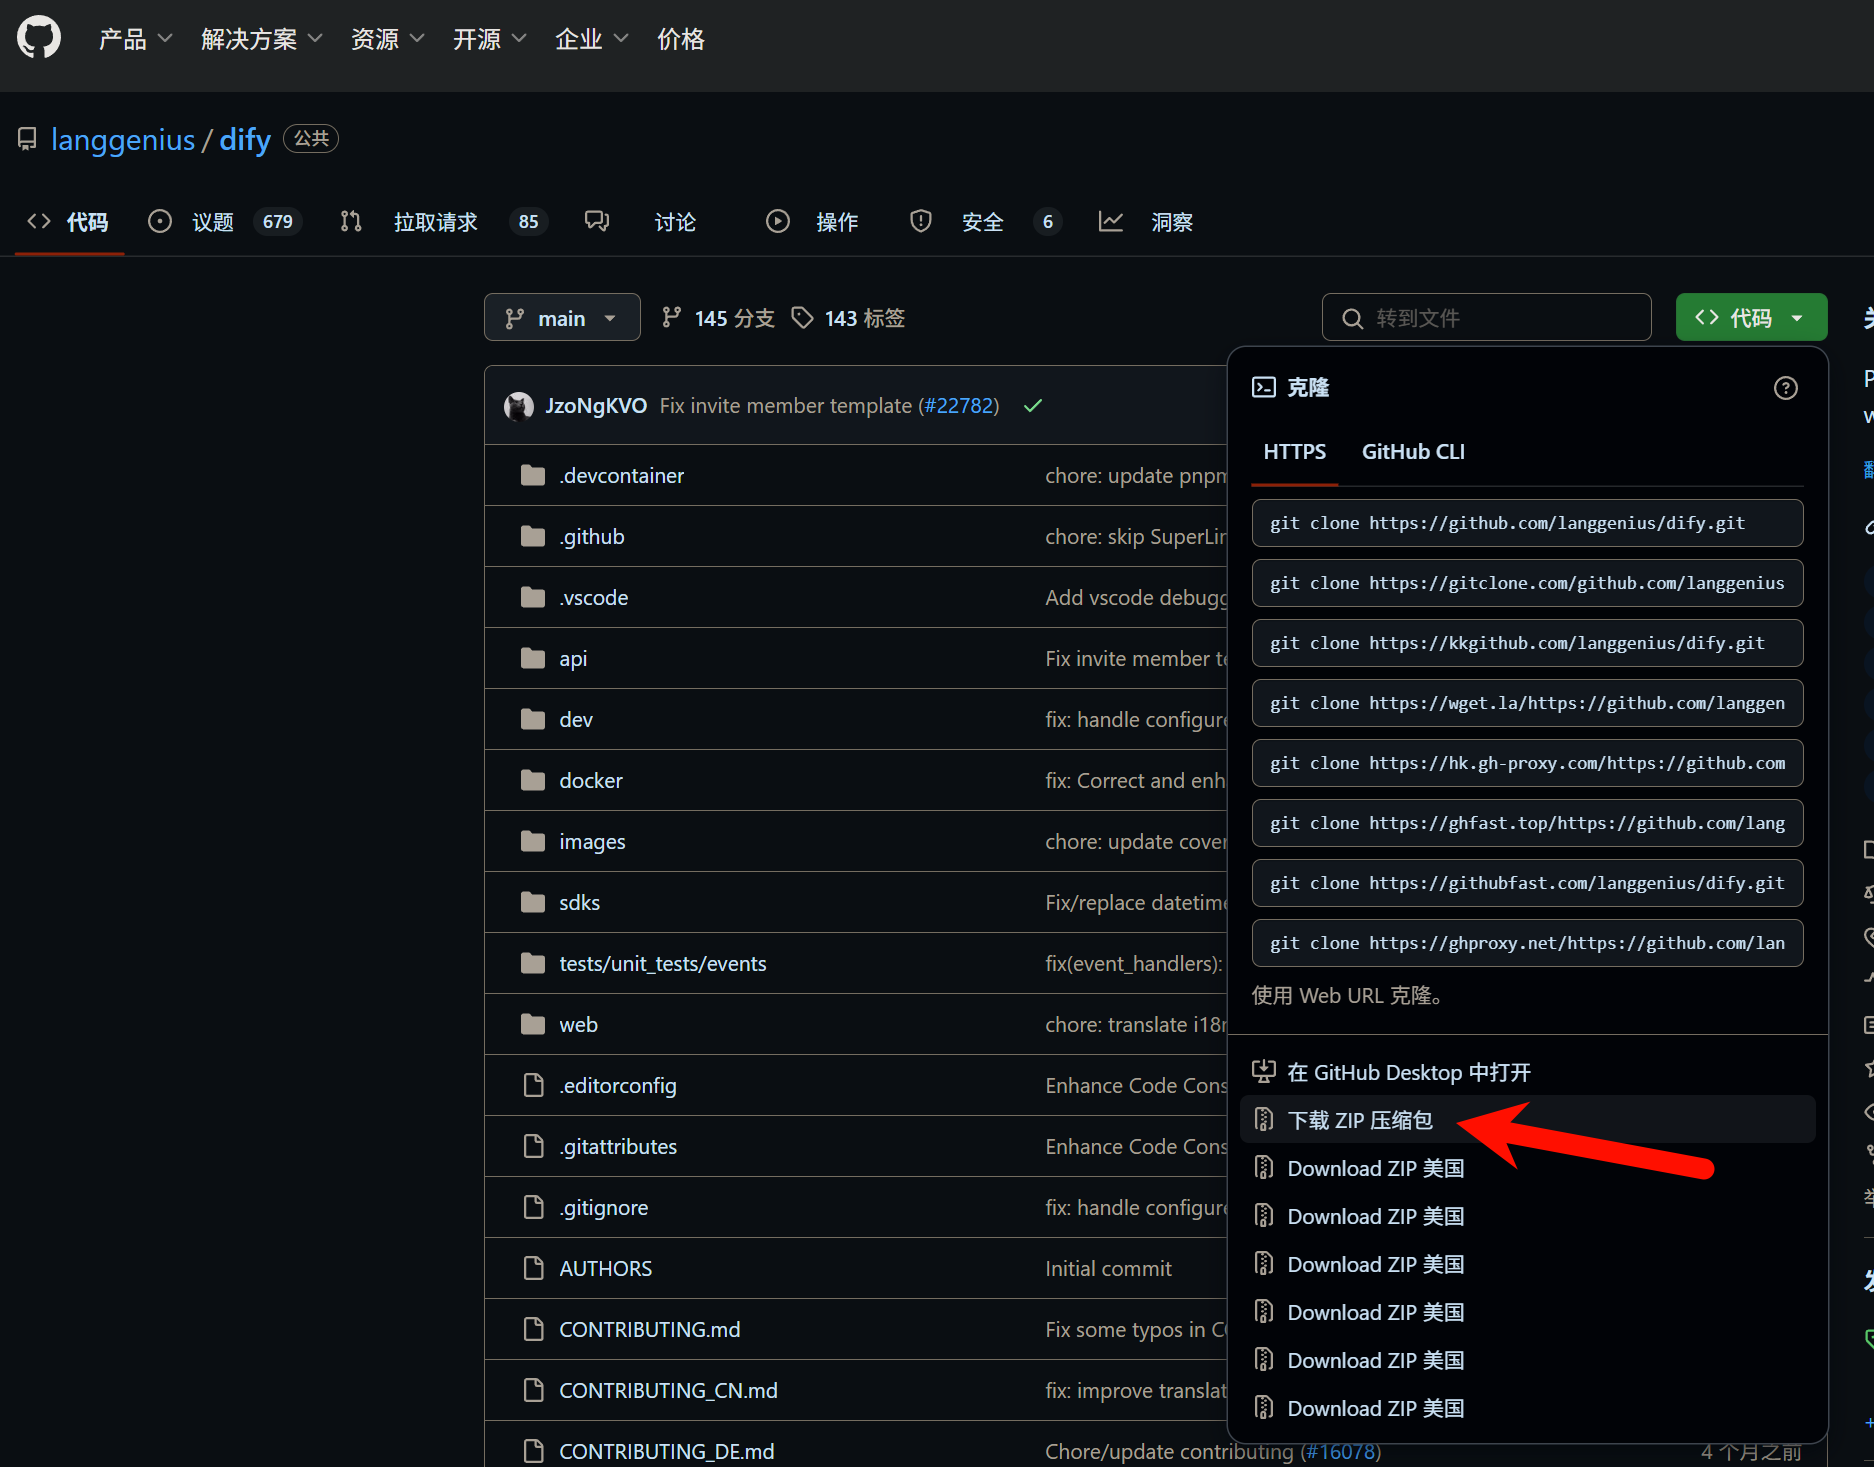Toggle the green 代码 dropdown button
Viewport: 1874px width, 1467px height.
coord(1751,317)
